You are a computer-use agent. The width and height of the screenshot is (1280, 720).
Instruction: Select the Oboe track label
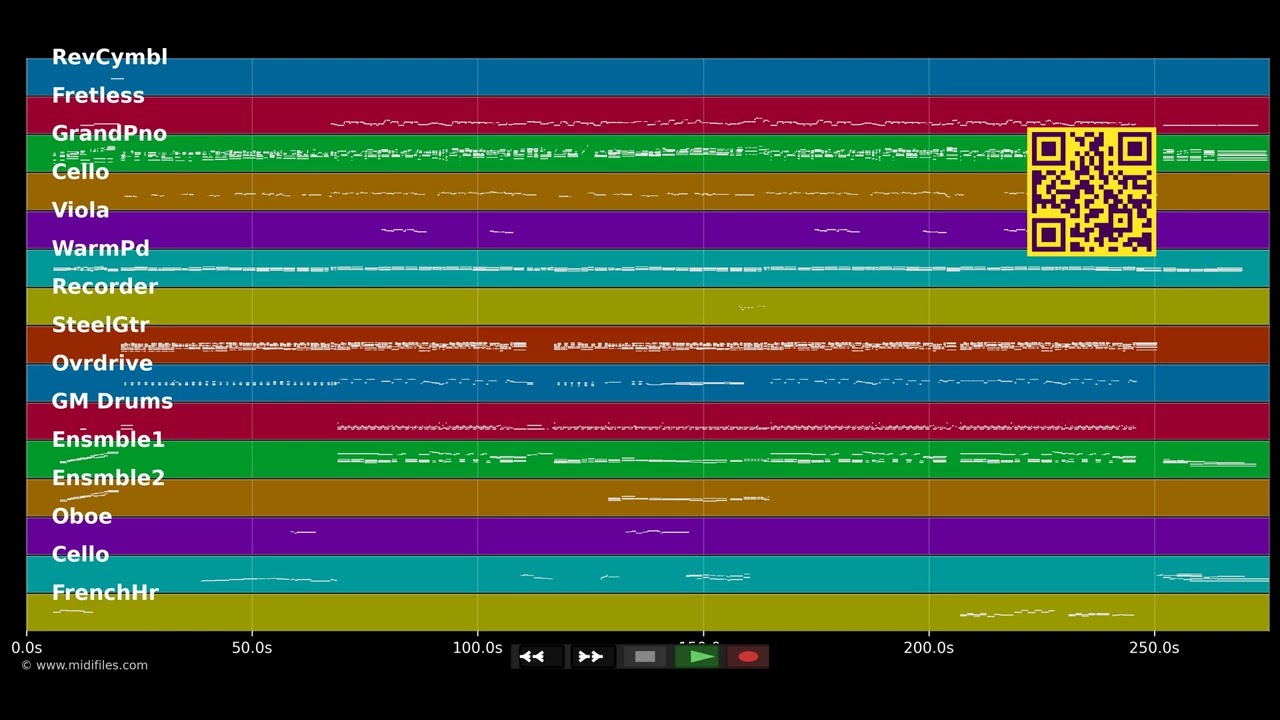[82, 516]
